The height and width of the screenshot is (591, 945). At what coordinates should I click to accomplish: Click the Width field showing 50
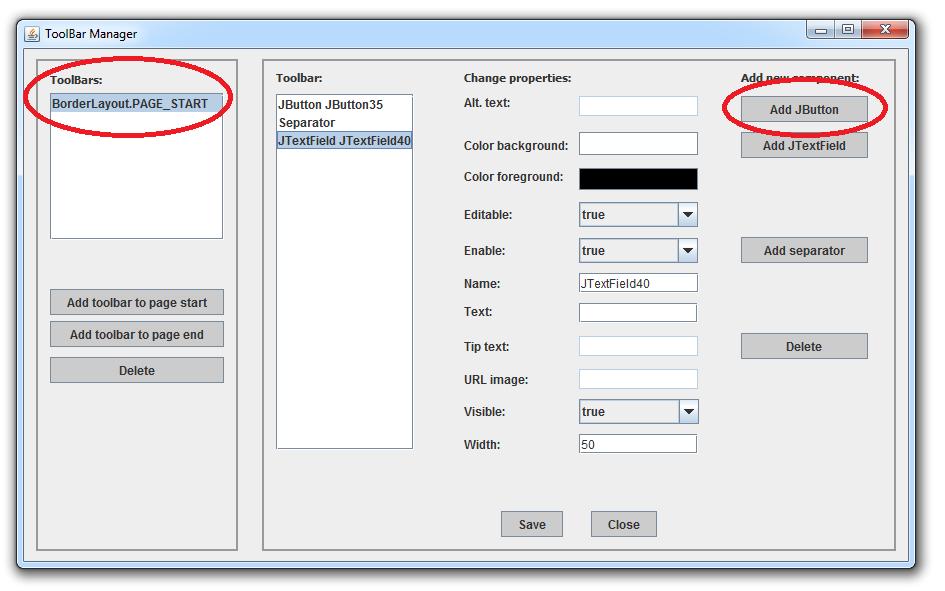coord(638,444)
